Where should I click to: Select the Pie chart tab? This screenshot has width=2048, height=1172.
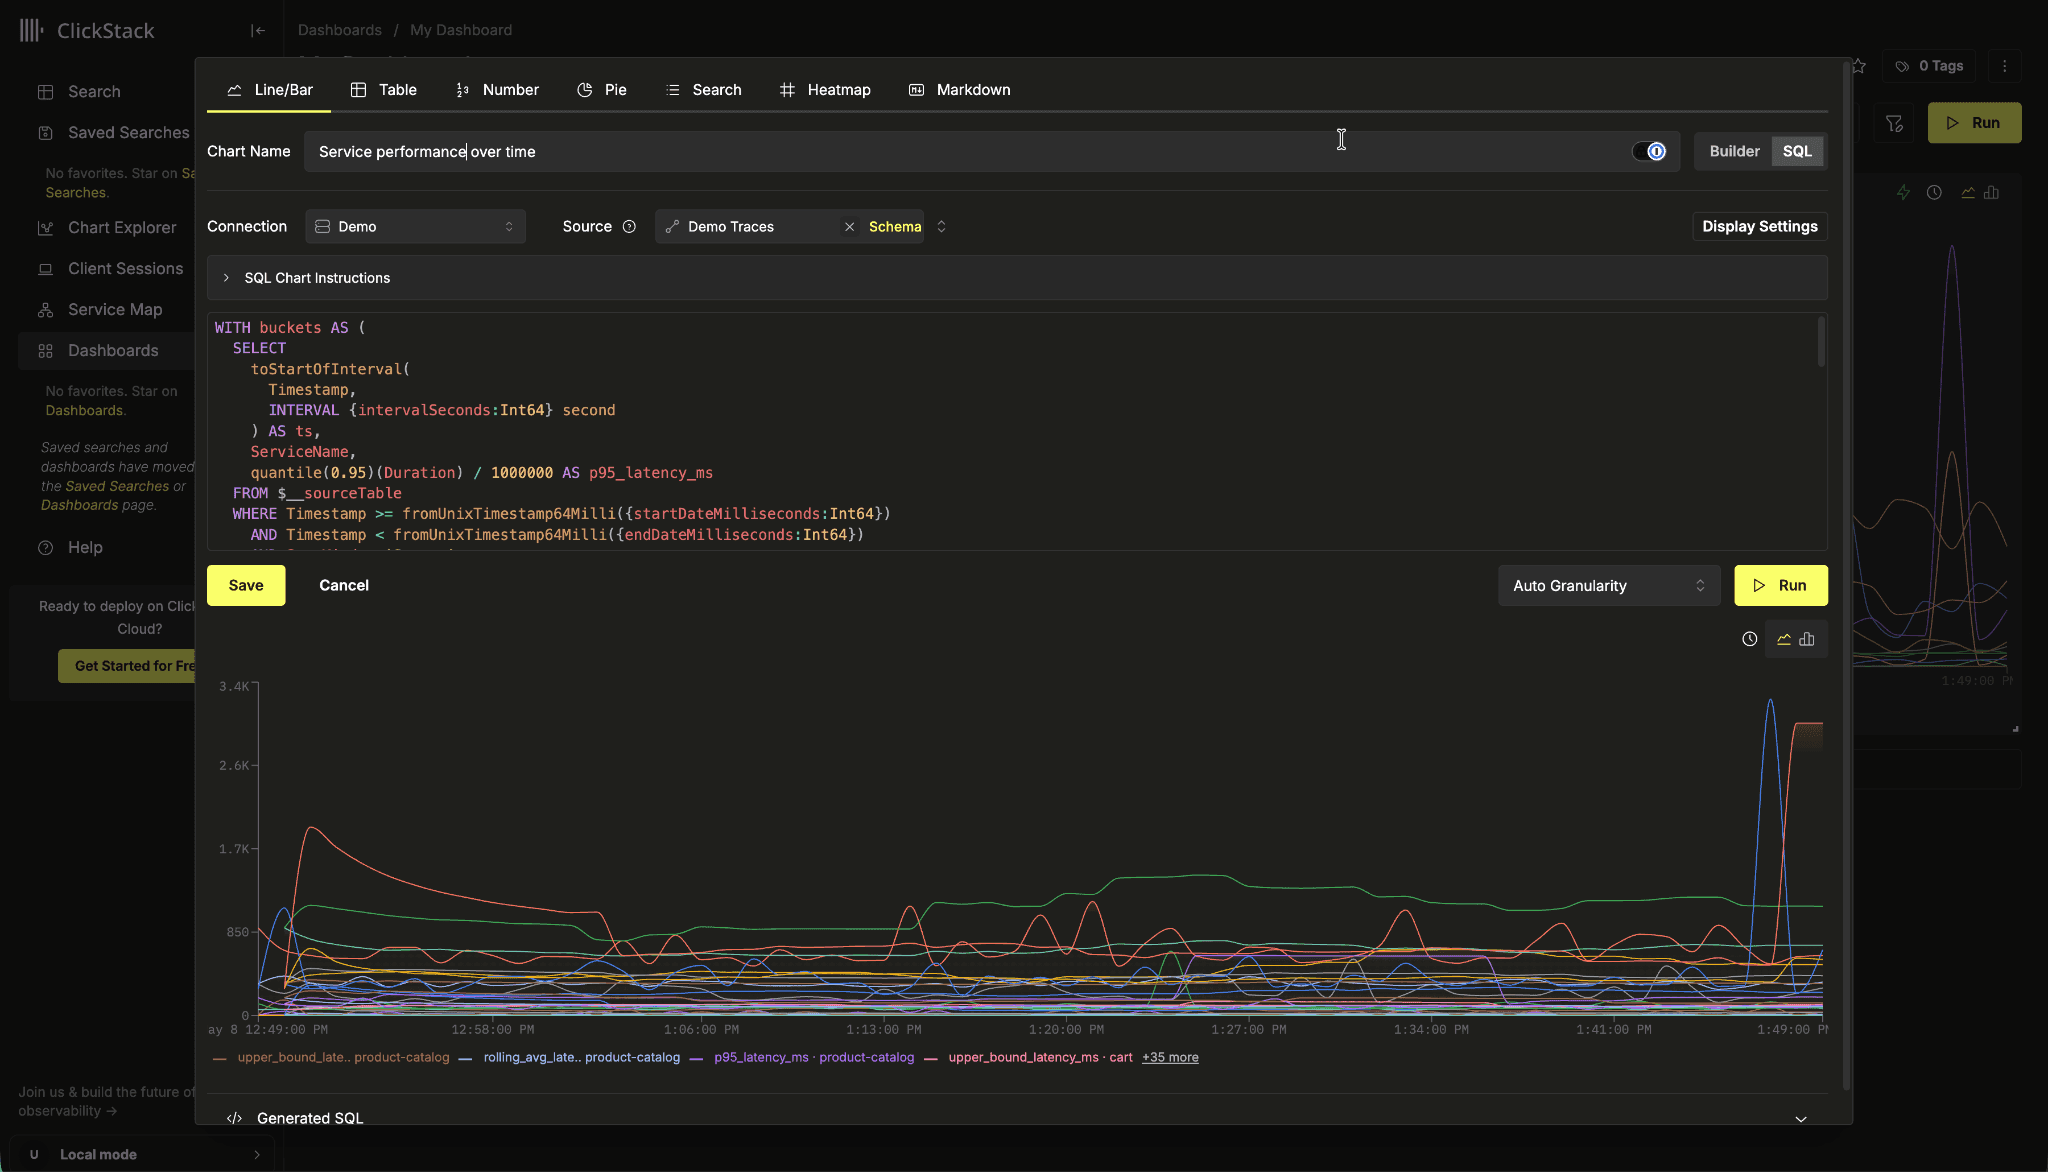coord(602,90)
